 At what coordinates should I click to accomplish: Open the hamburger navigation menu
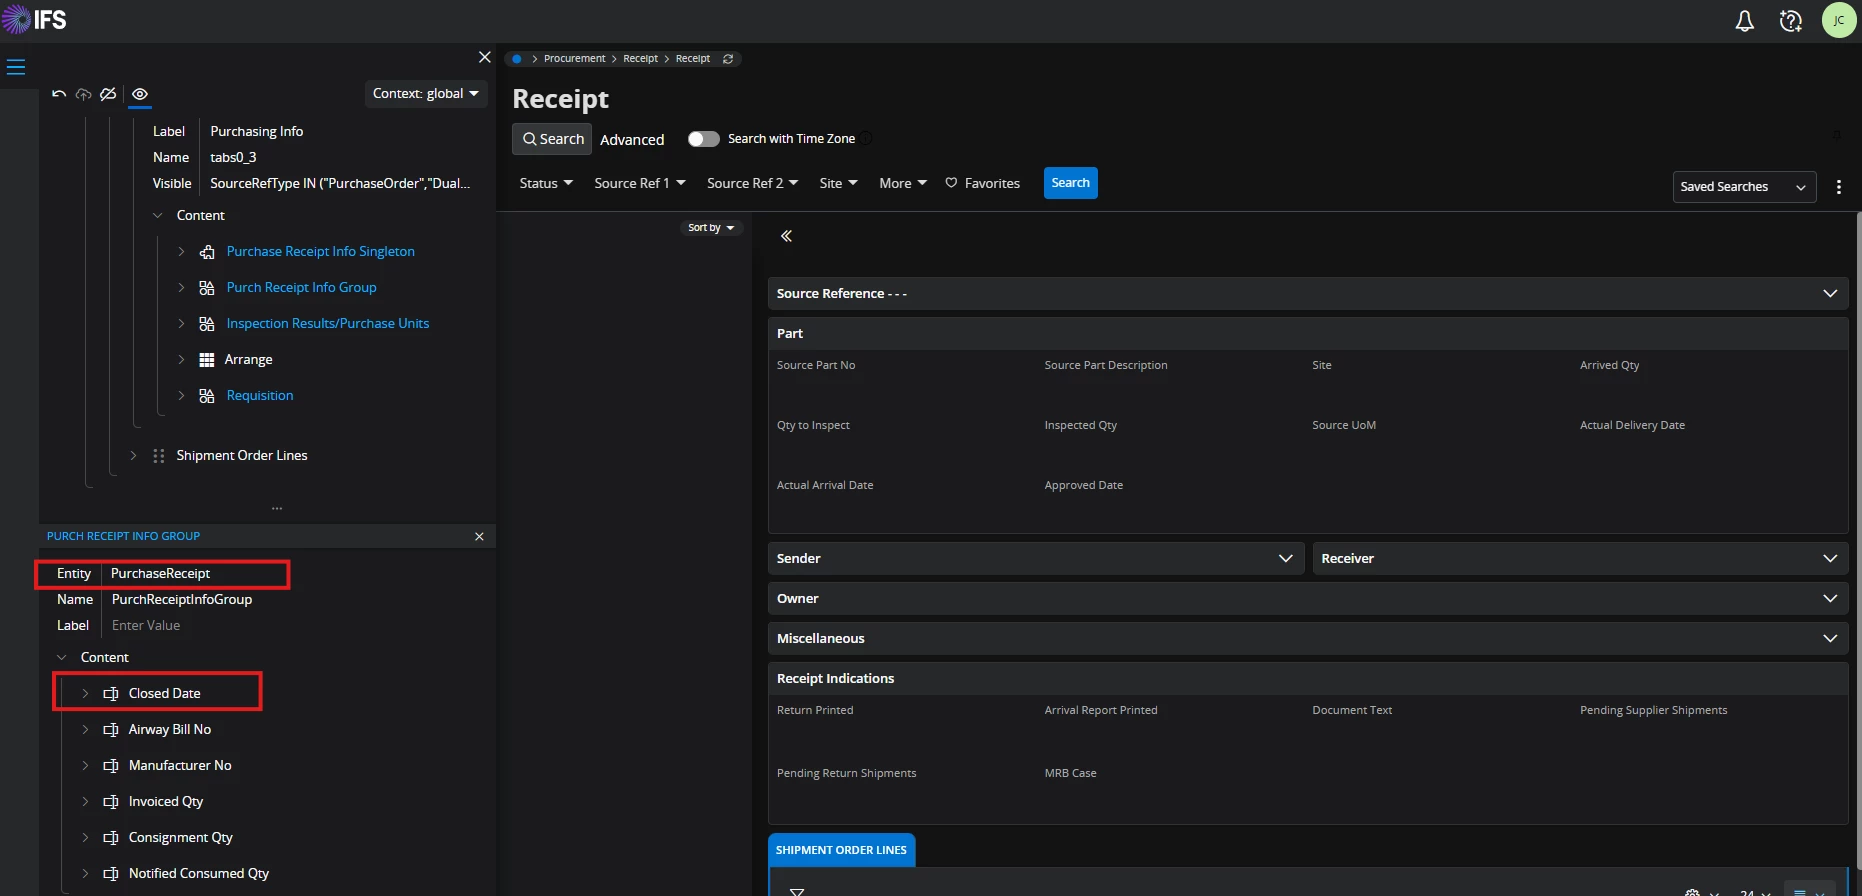(x=16, y=67)
